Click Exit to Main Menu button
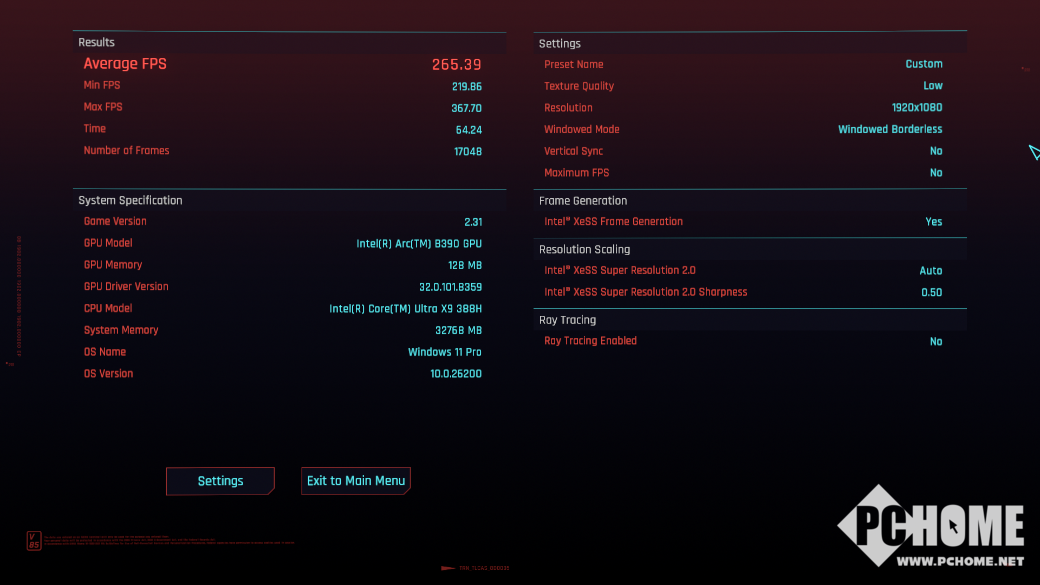This screenshot has width=1040, height=585. click(356, 481)
